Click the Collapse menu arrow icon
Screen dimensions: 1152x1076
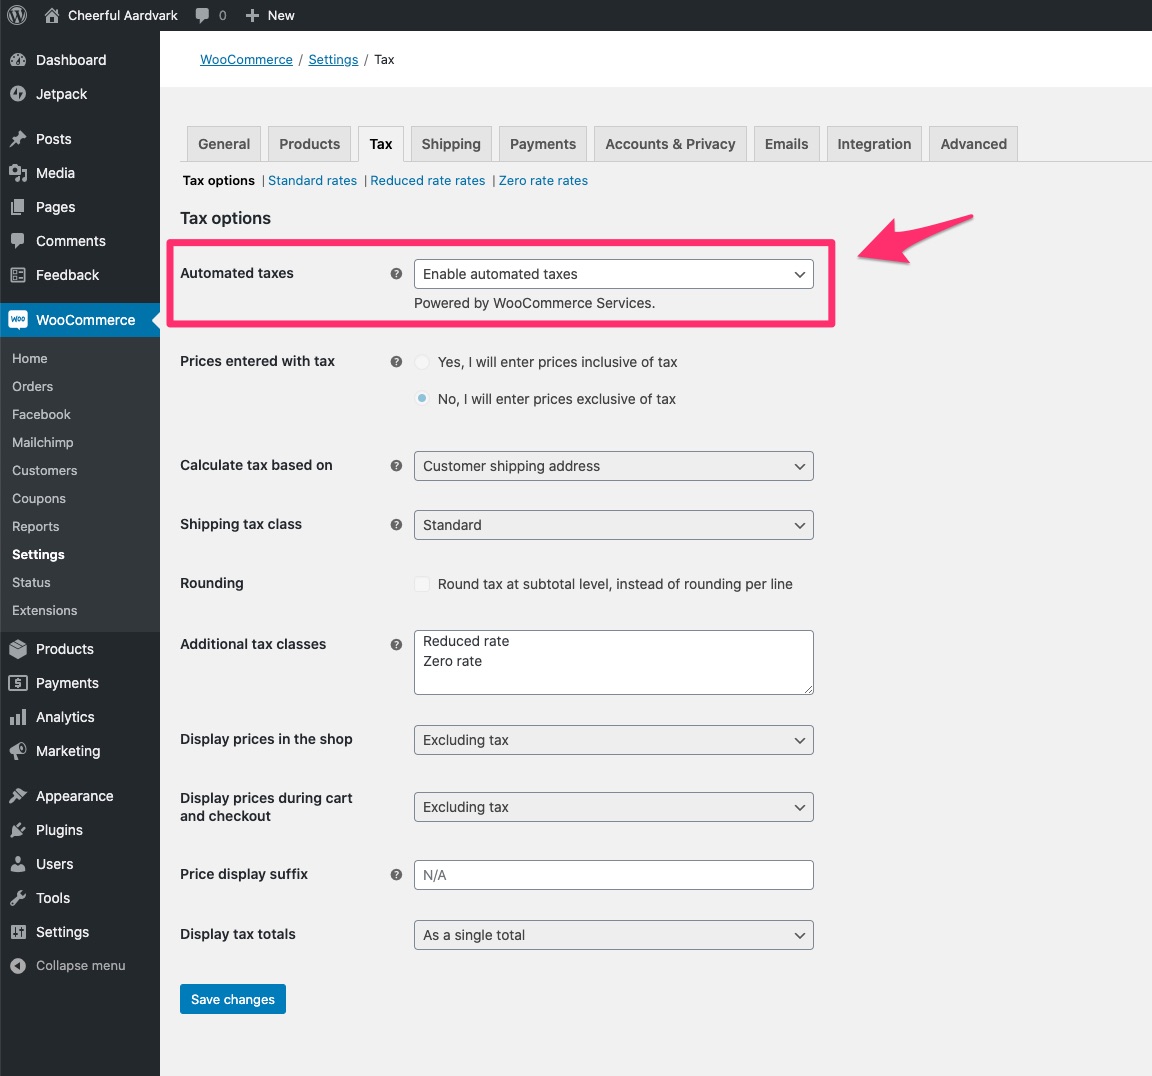(18, 966)
